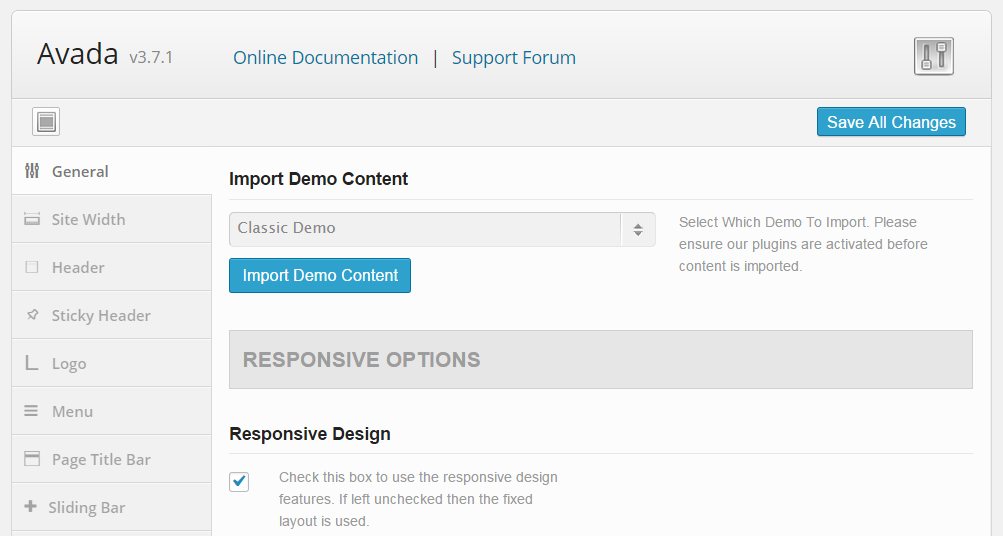Uncheck the Responsive Design checkbox

tap(239, 481)
